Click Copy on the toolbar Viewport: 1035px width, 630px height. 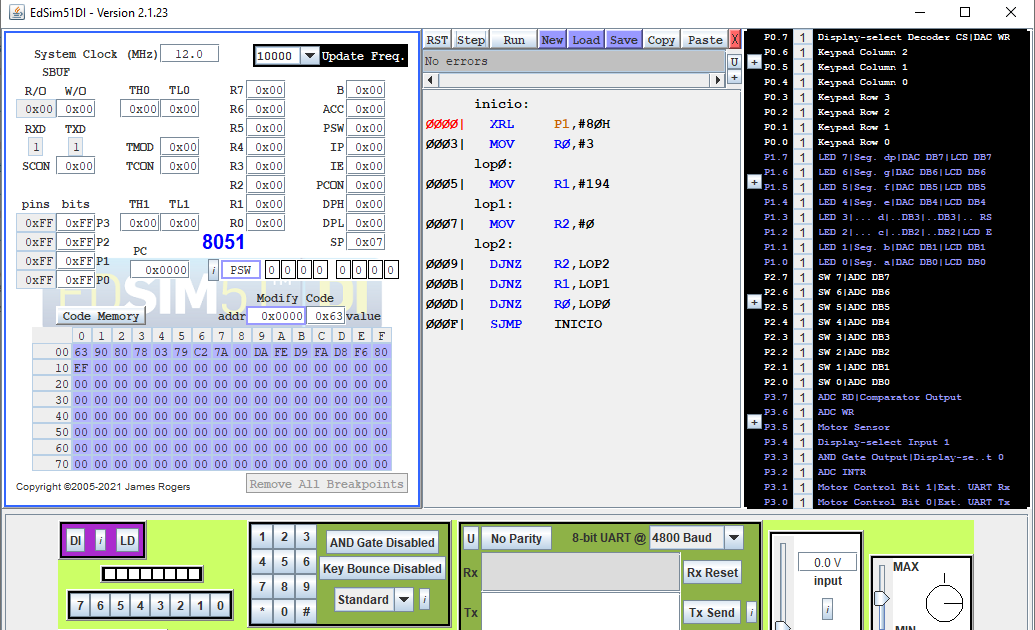pos(661,39)
